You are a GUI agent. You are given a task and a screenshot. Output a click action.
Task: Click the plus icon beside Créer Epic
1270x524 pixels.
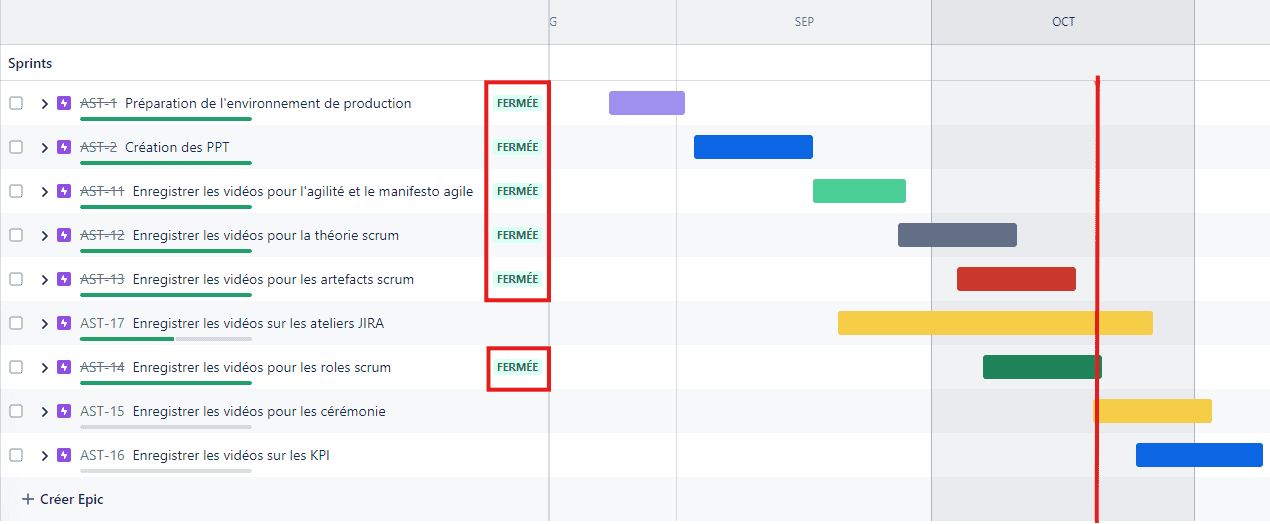[28, 499]
